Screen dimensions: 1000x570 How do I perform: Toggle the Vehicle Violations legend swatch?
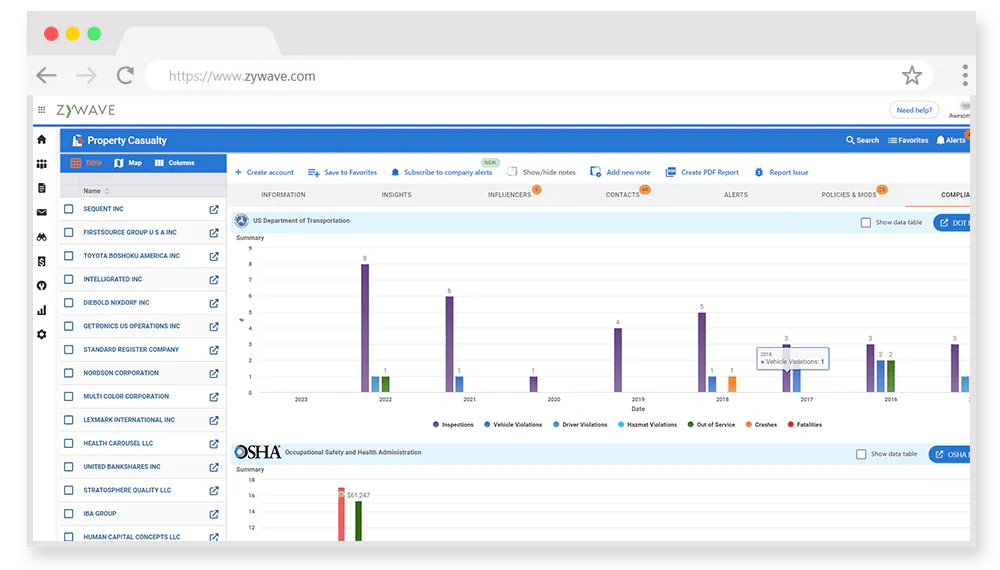[487, 424]
